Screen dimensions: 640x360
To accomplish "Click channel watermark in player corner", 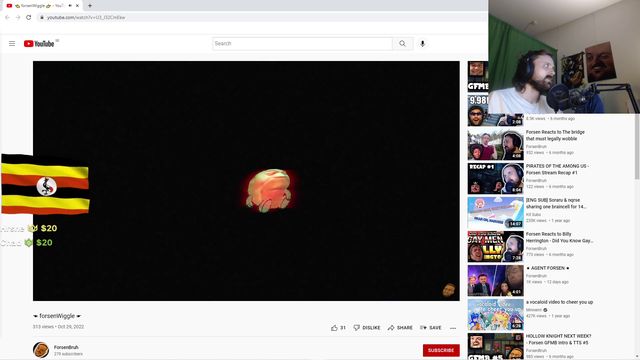I will pos(449,290).
